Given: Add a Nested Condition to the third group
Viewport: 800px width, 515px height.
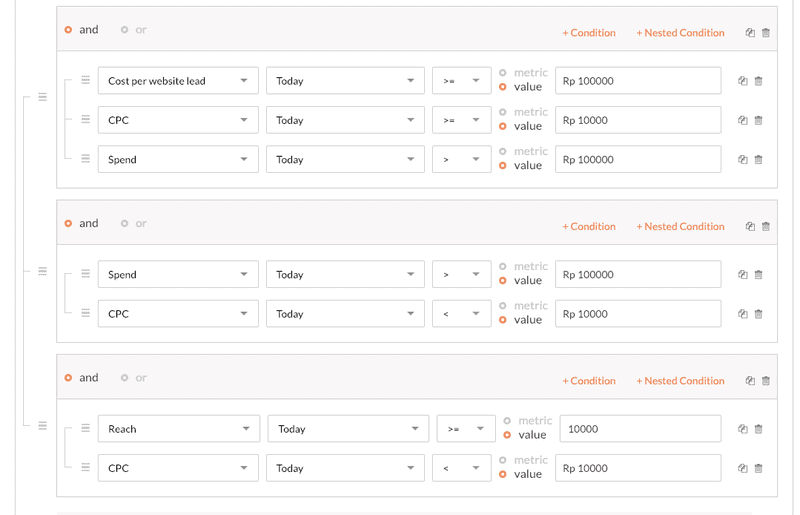Looking at the screenshot, I should click(680, 381).
